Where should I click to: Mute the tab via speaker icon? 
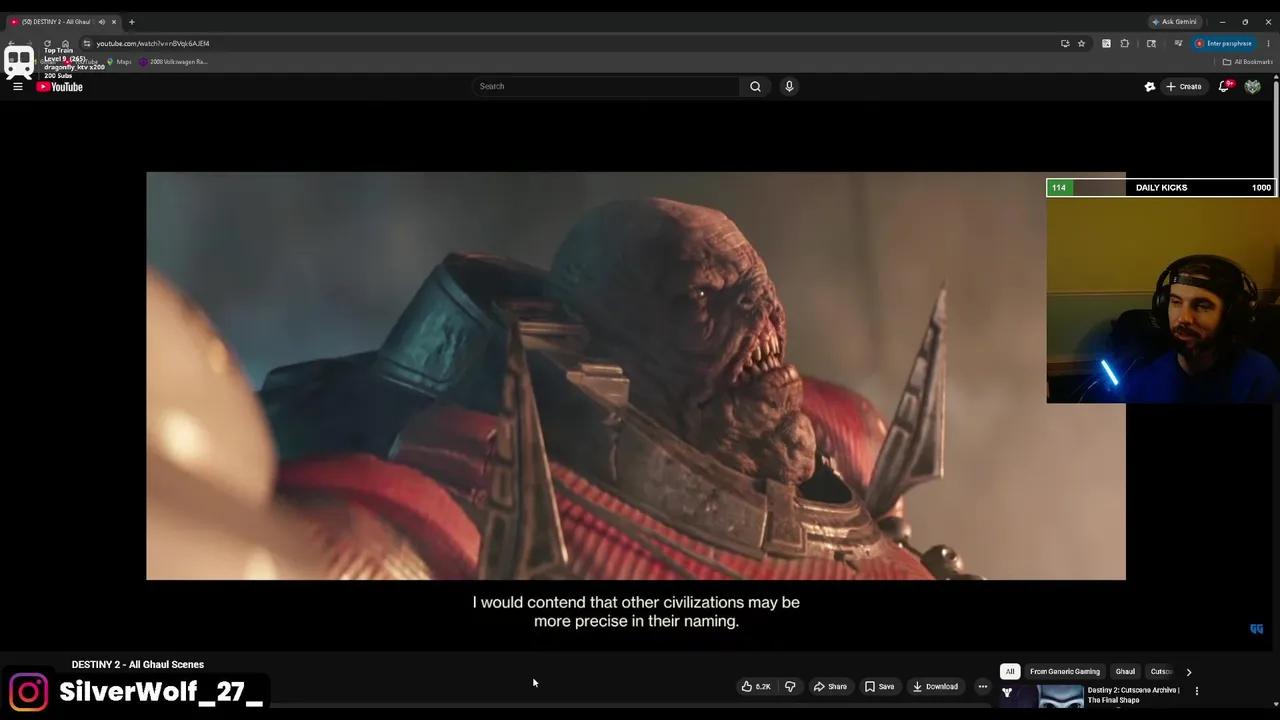102,22
